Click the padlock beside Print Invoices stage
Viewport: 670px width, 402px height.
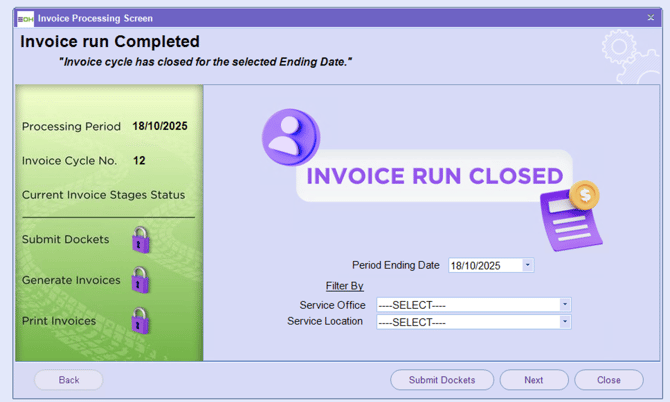141,321
